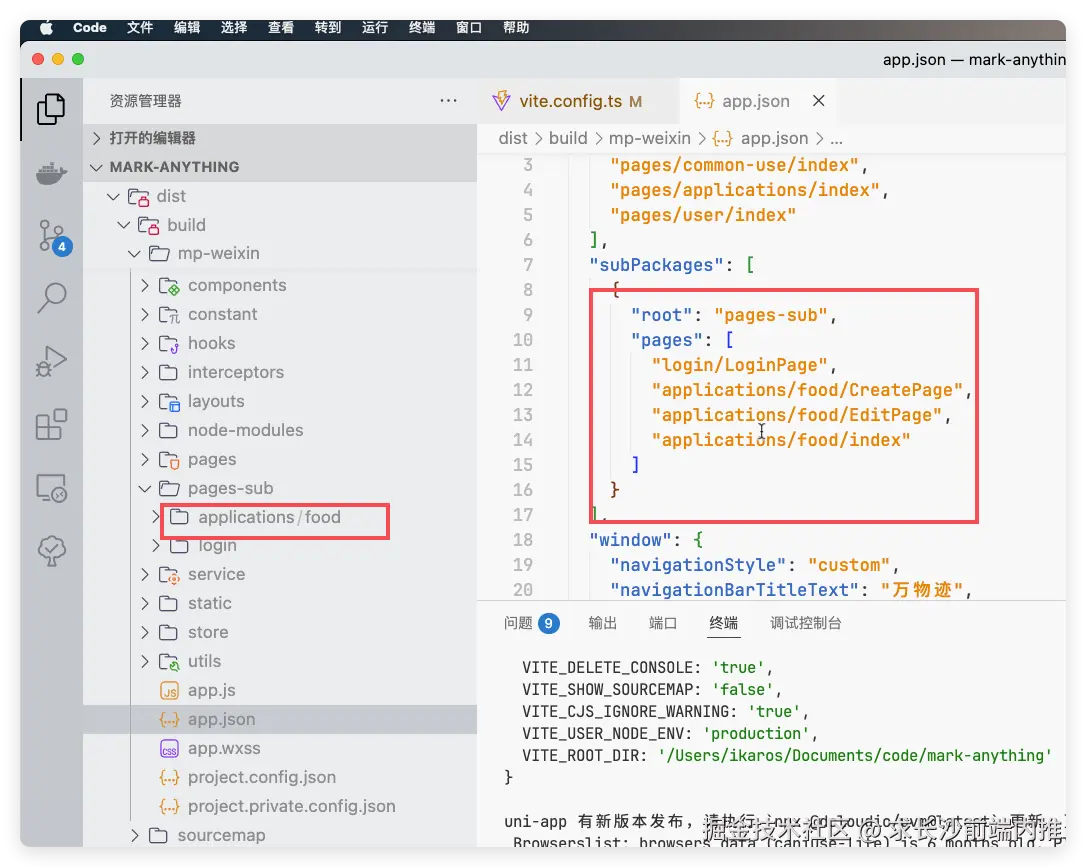Open the 文件 menu
1086x867 pixels.
(x=140, y=28)
